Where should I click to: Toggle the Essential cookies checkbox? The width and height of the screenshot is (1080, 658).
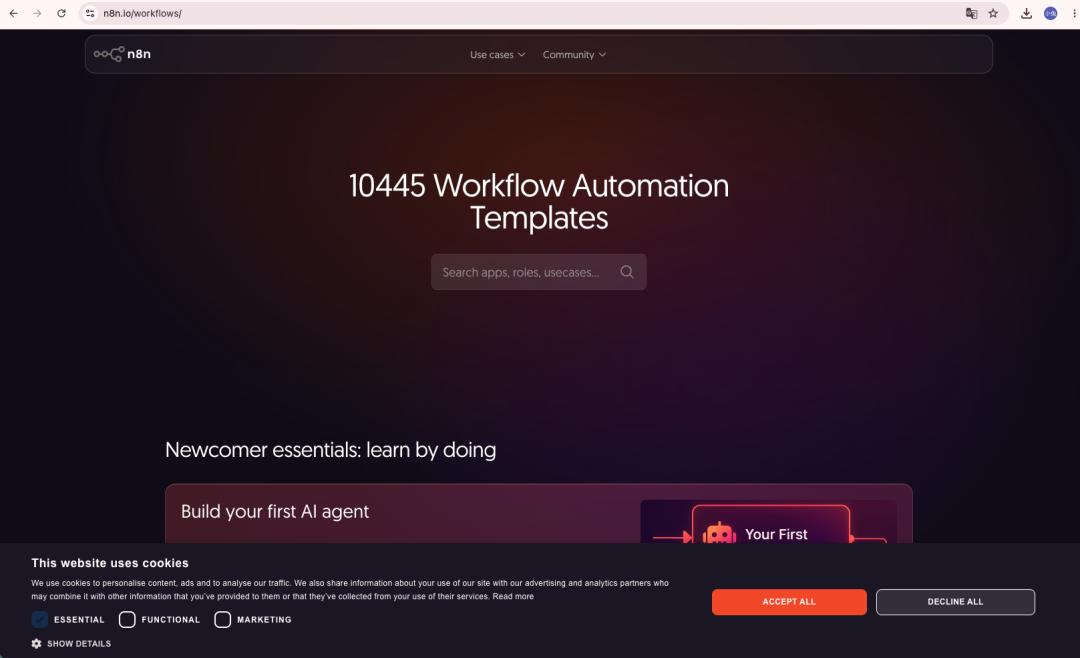pos(40,619)
